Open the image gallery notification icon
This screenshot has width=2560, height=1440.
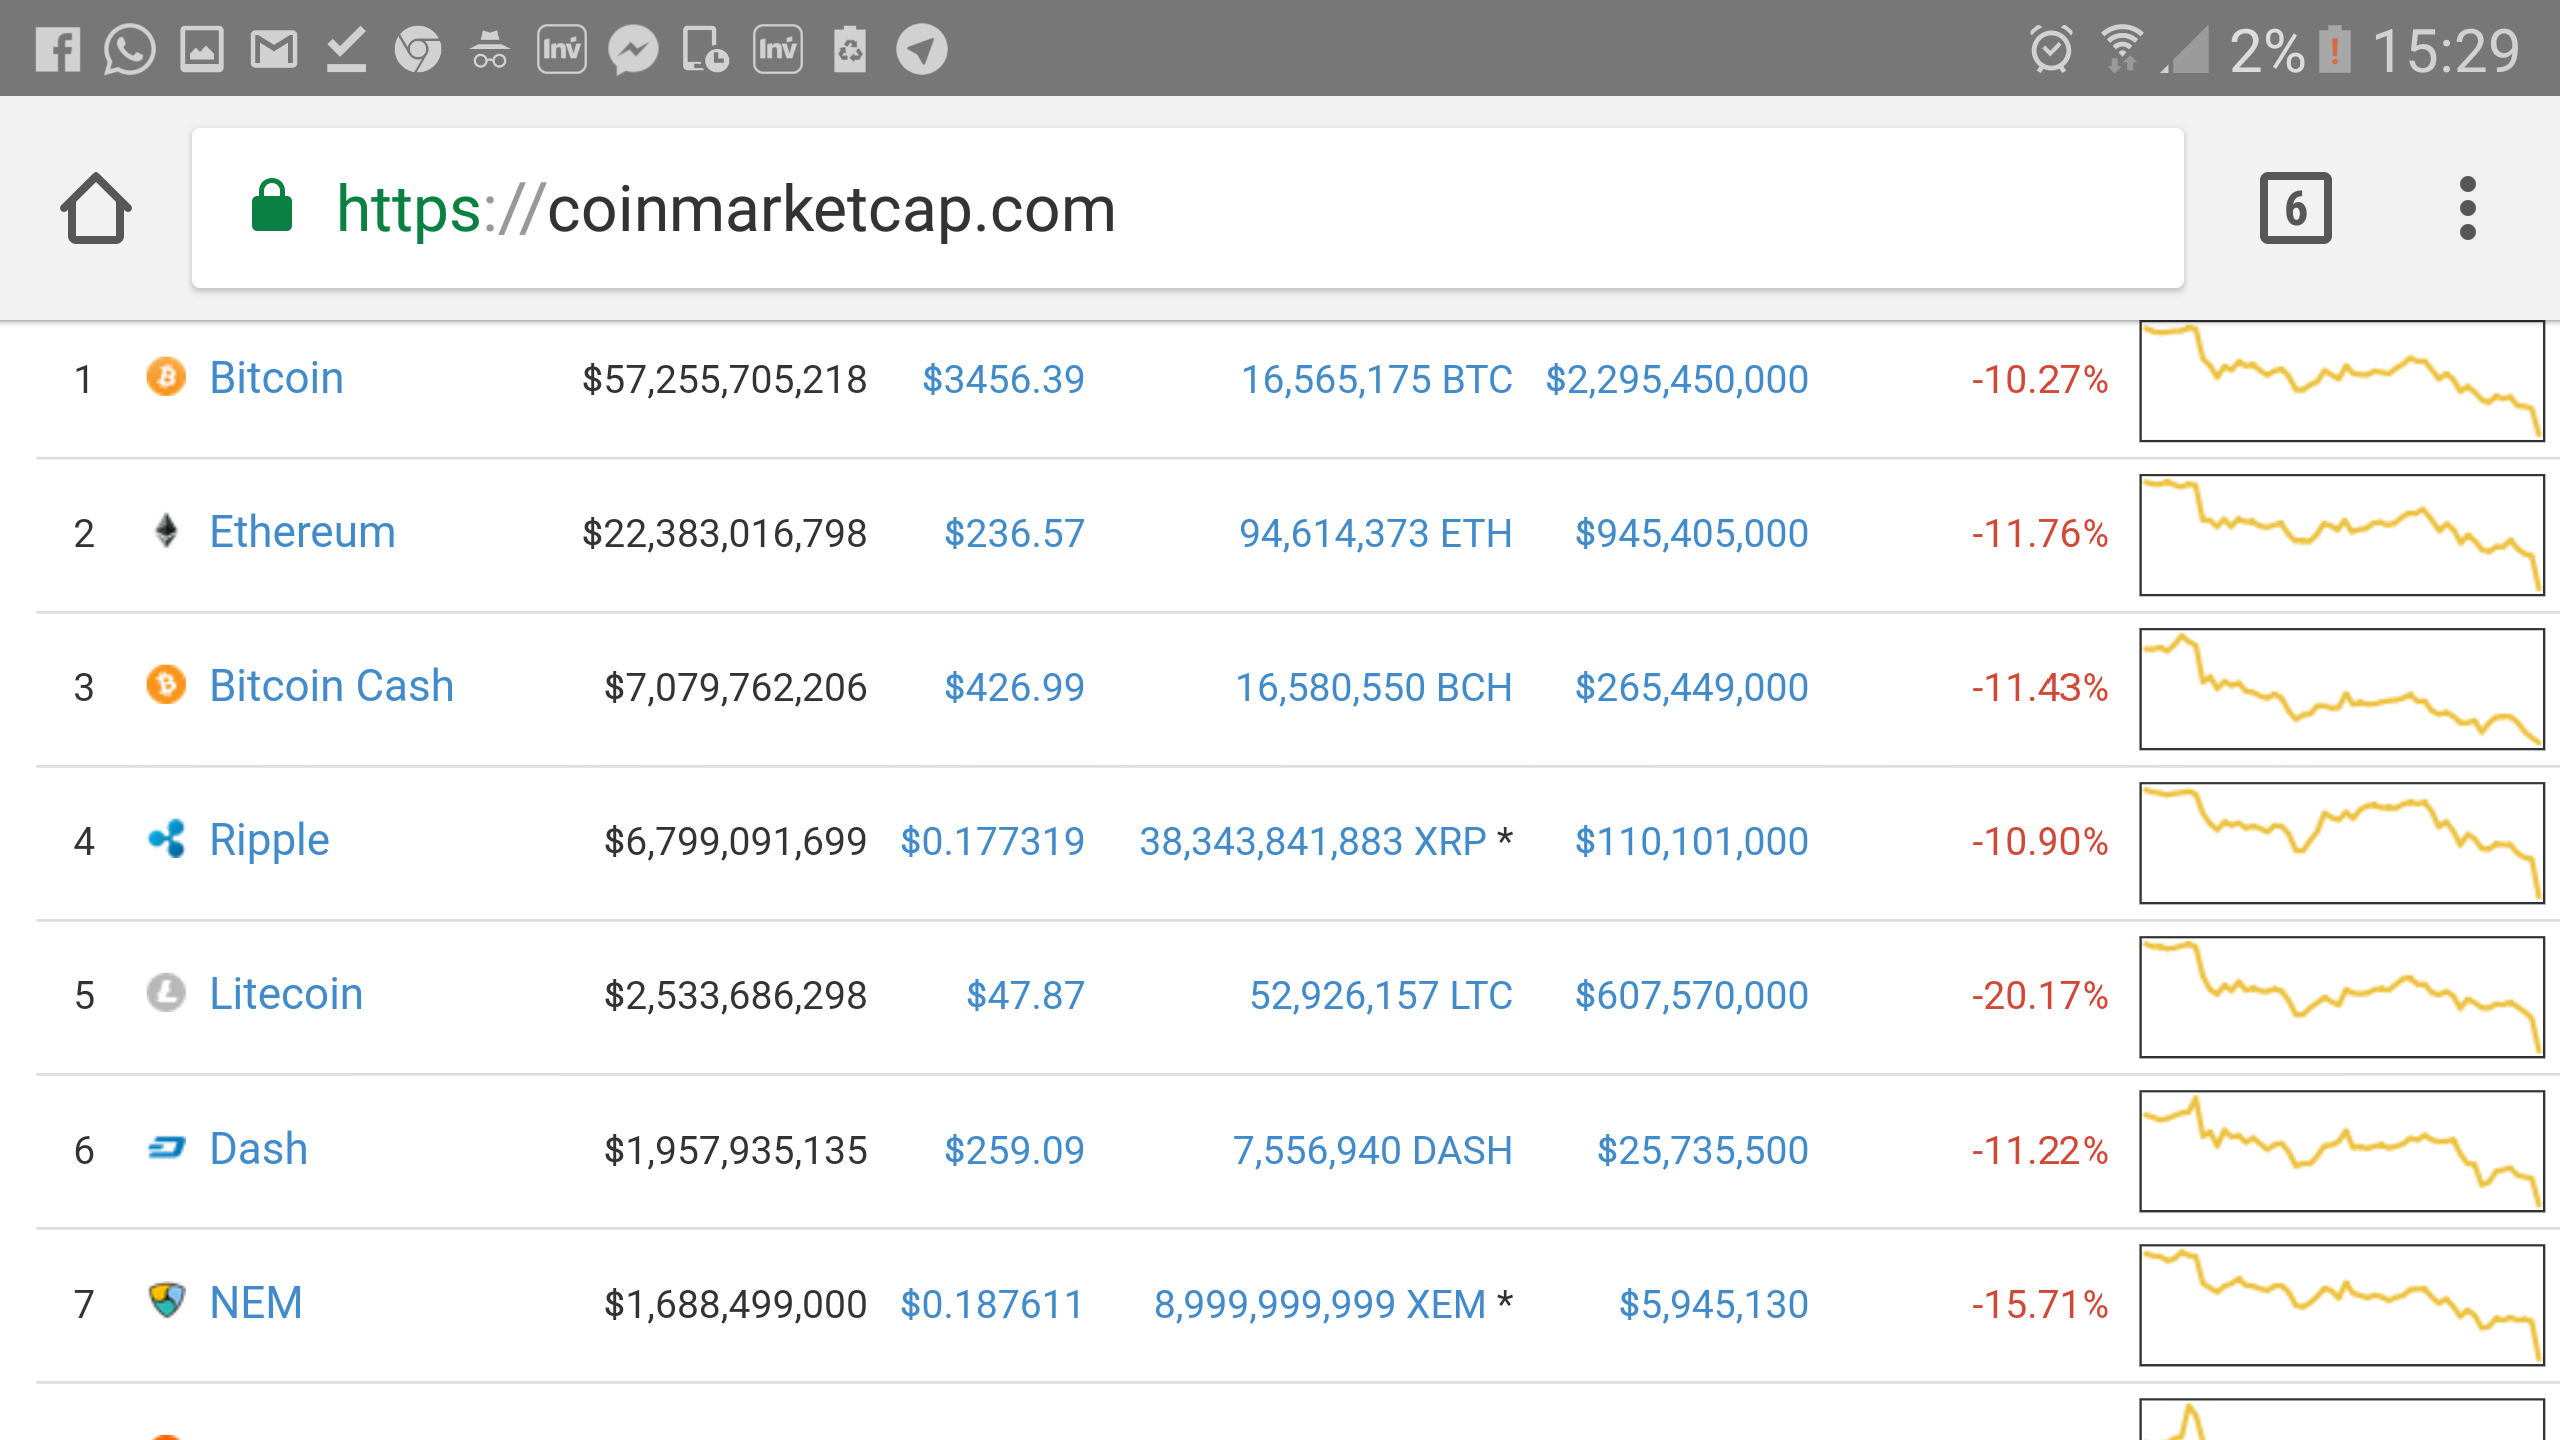(x=201, y=49)
